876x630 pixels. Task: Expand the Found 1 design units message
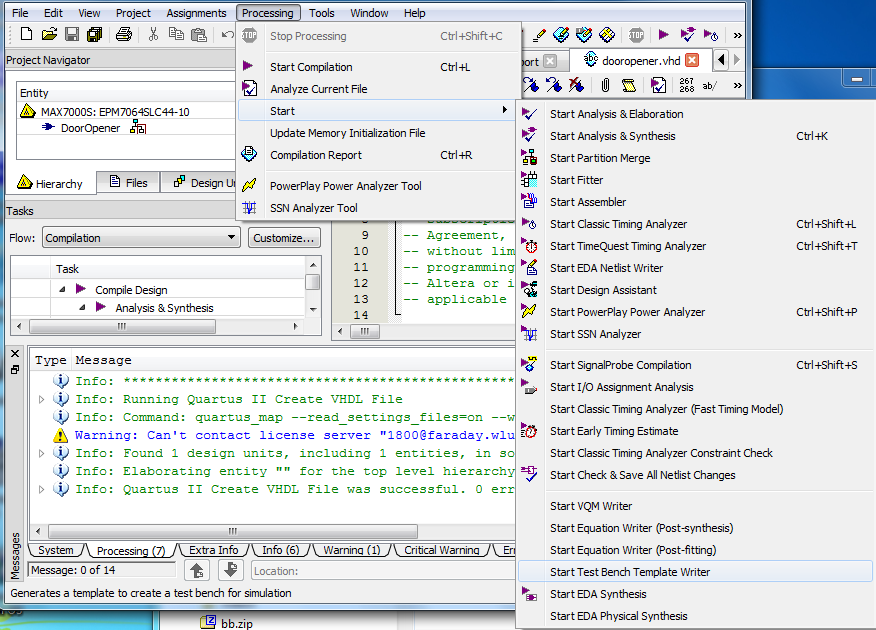pos(41,454)
